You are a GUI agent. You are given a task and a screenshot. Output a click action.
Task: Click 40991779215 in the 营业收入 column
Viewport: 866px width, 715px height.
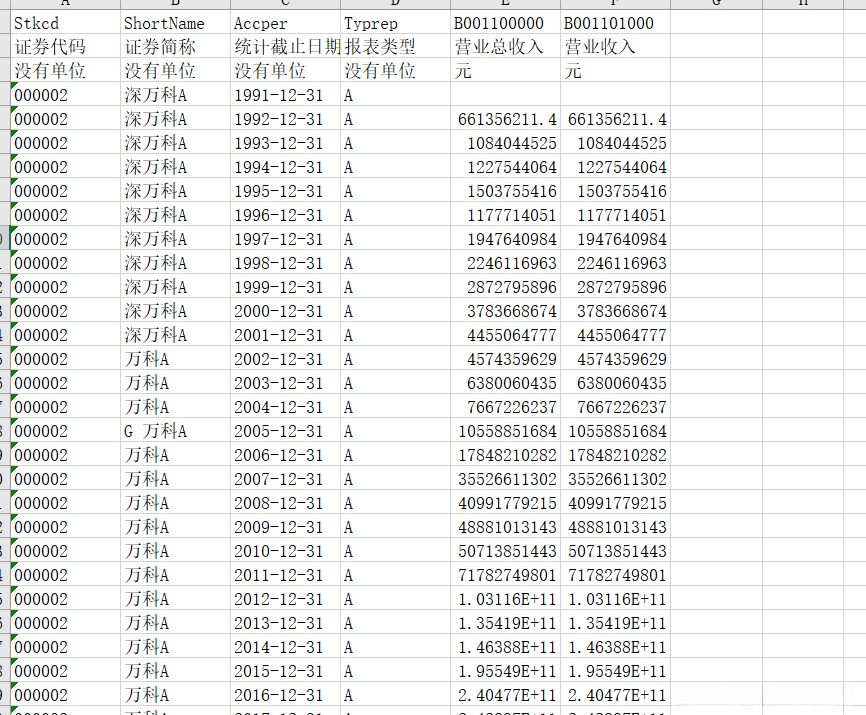coord(615,503)
